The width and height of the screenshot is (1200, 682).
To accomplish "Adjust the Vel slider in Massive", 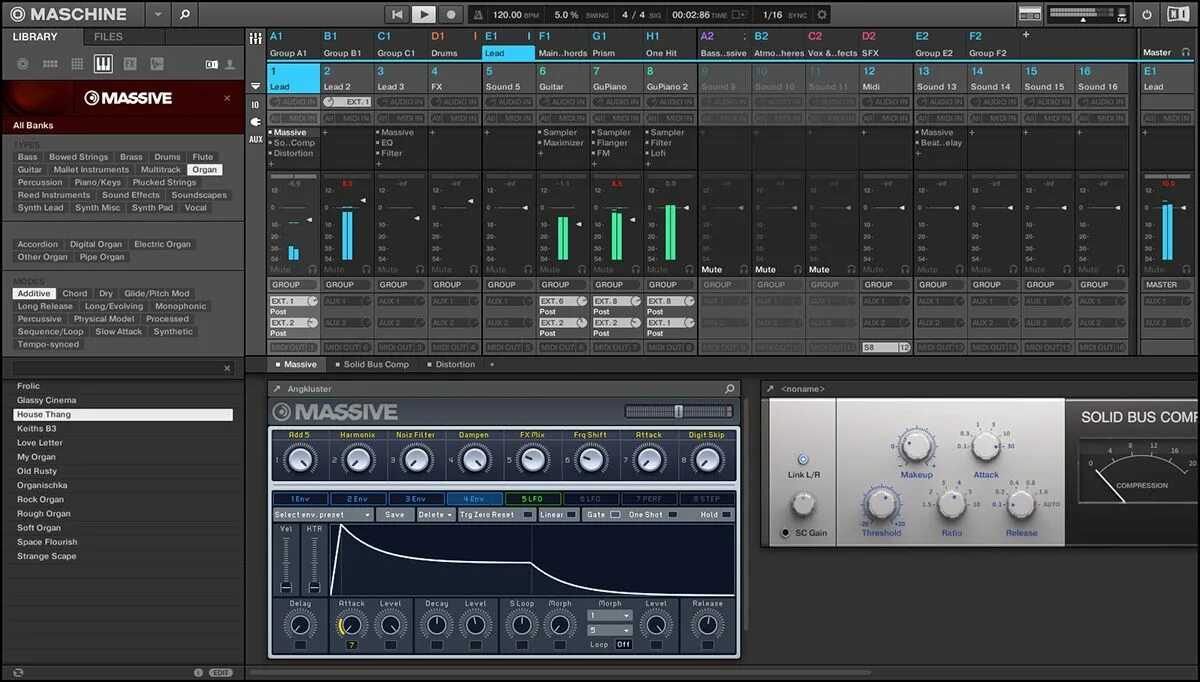I will click(x=286, y=564).
